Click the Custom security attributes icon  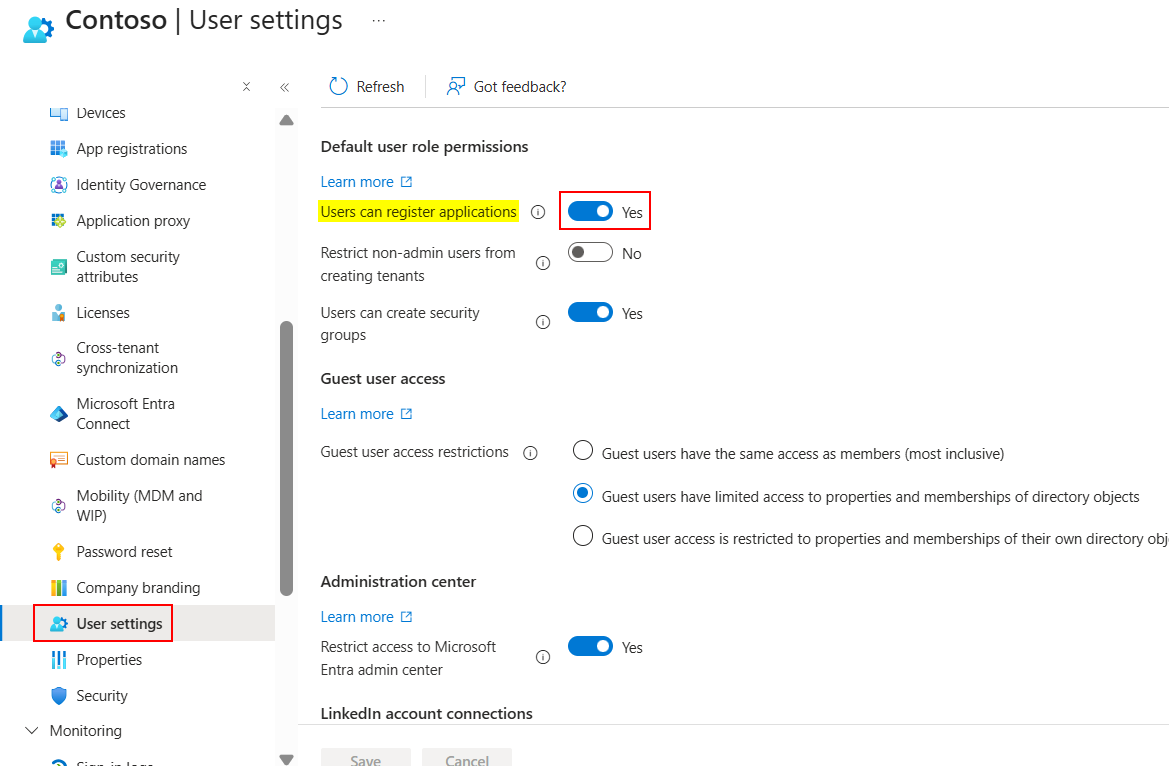[58, 266]
